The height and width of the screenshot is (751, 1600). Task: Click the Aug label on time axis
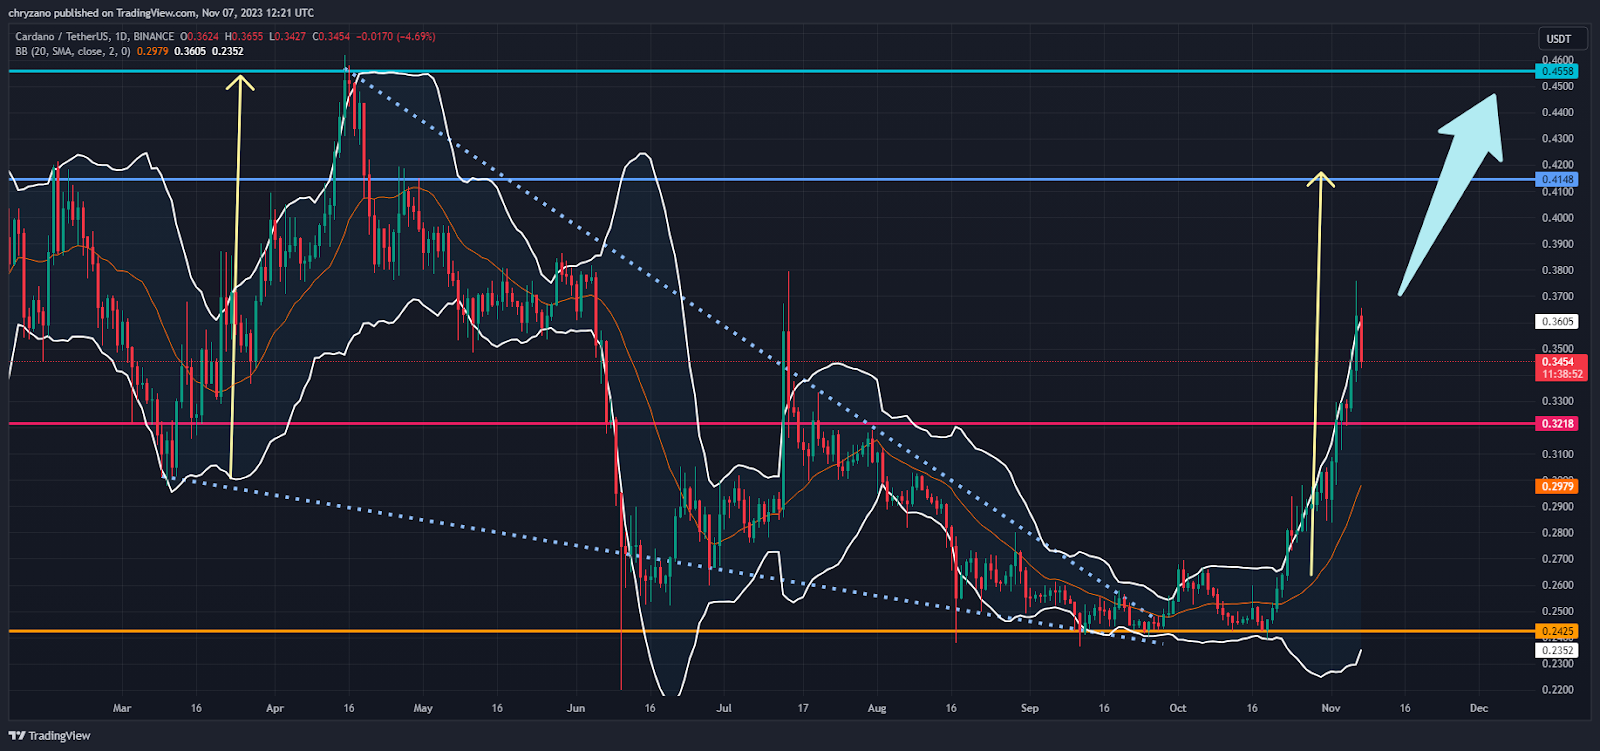tap(877, 708)
